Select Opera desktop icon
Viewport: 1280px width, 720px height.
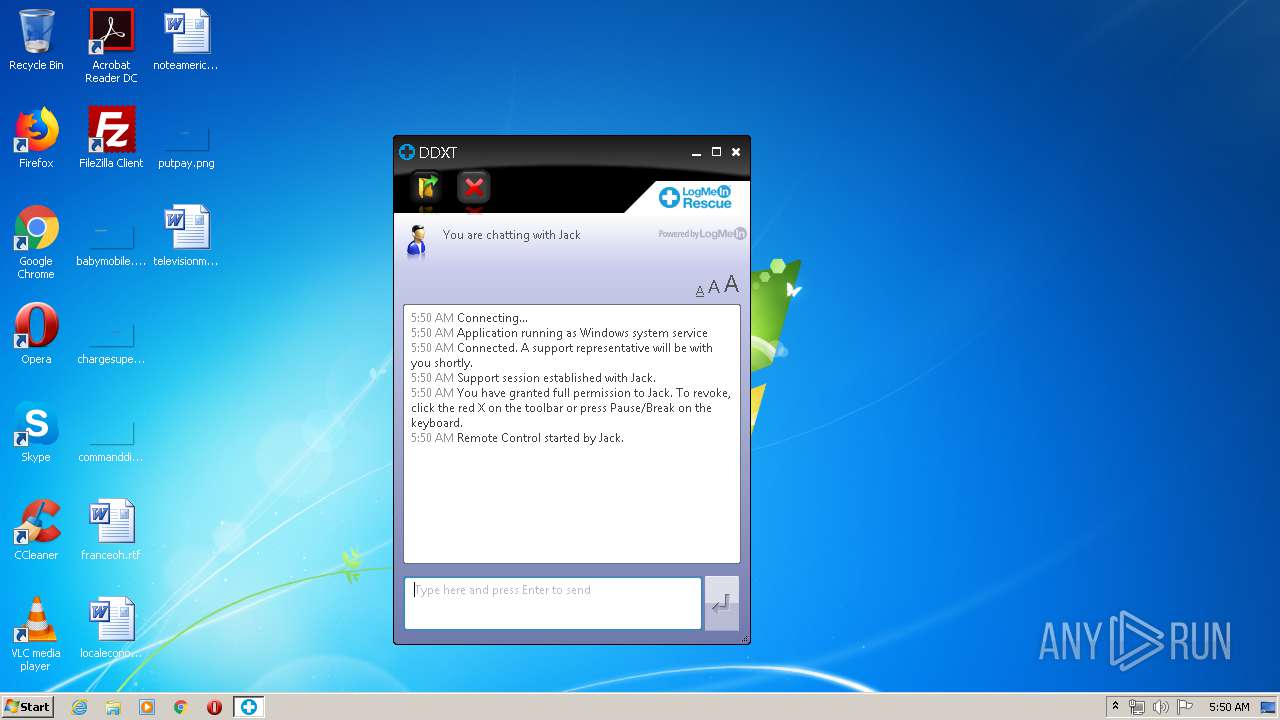tap(36, 334)
